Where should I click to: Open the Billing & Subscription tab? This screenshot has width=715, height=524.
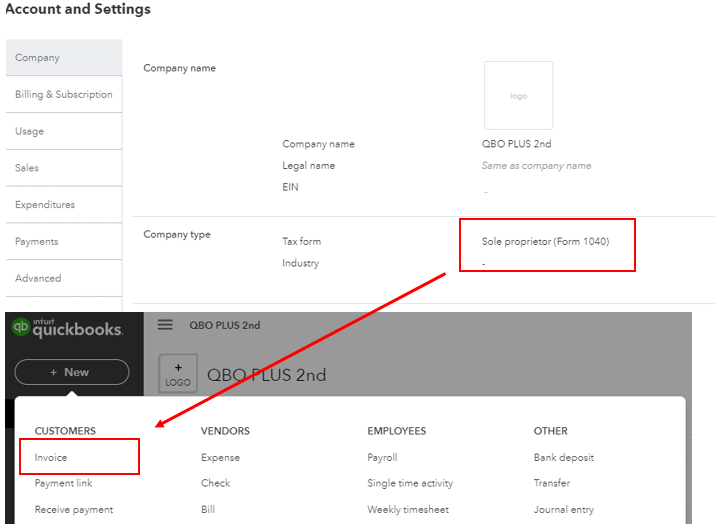(64, 94)
